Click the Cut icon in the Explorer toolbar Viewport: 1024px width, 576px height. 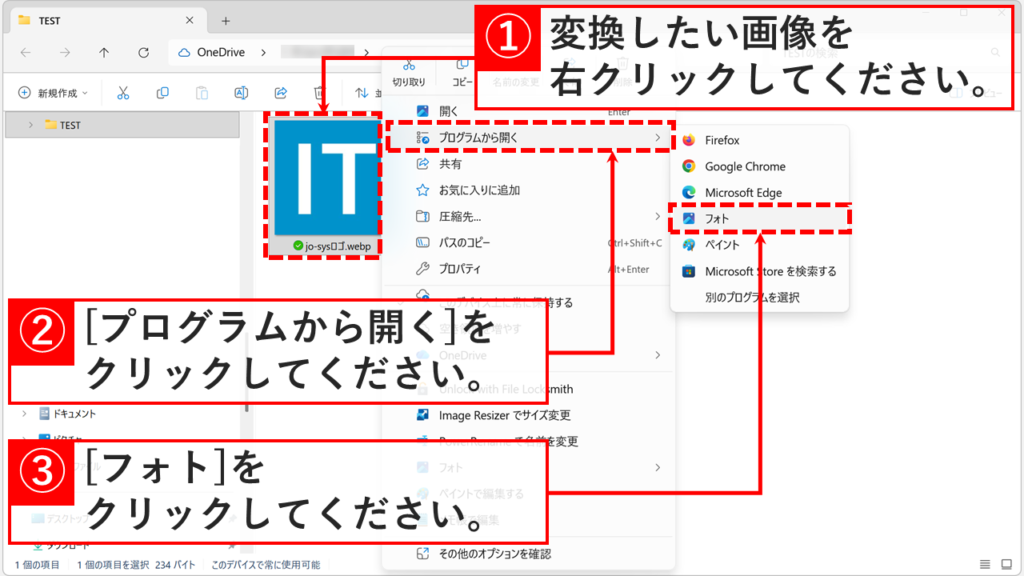coord(122,92)
